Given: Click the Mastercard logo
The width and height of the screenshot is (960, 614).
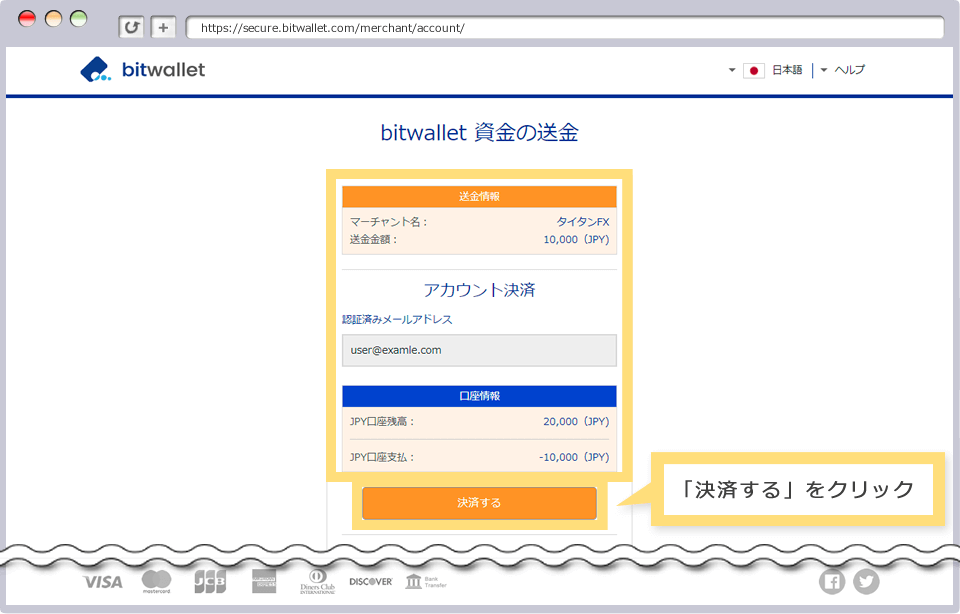Looking at the screenshot, I should [156, 581].
